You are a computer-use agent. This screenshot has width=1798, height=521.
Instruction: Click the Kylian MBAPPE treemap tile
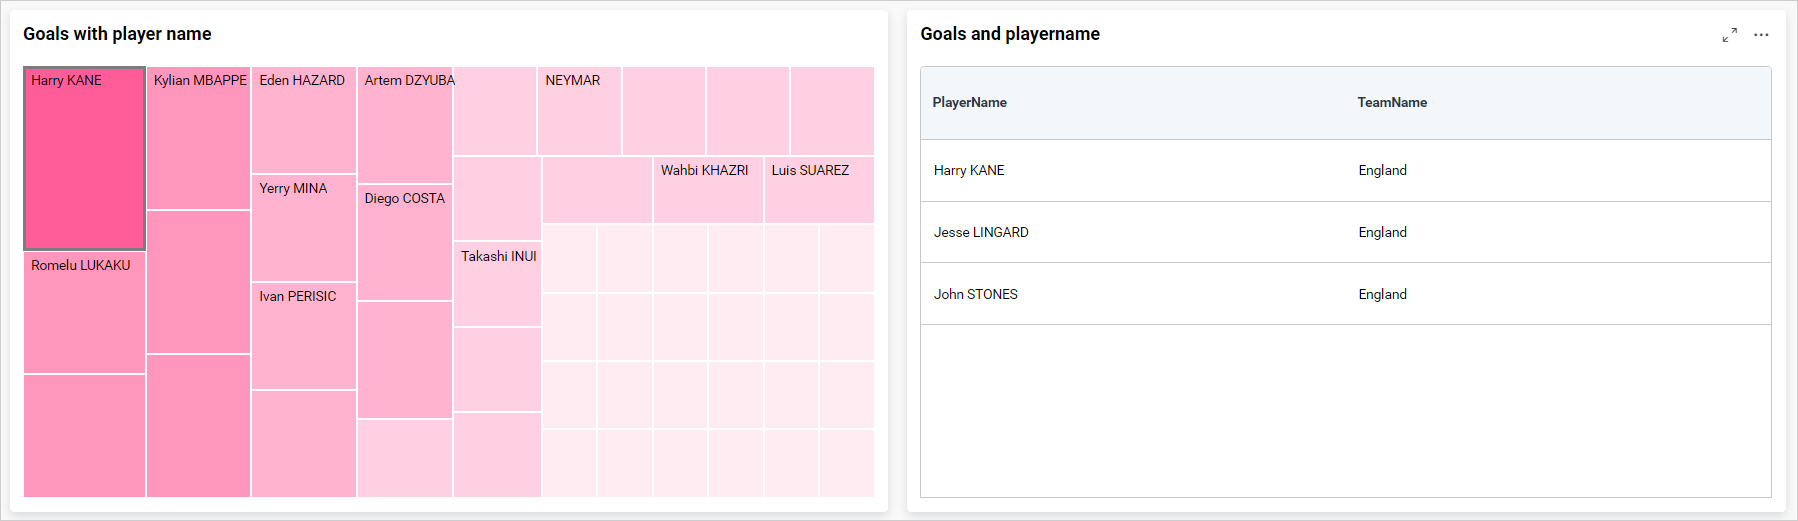[198, 140]
